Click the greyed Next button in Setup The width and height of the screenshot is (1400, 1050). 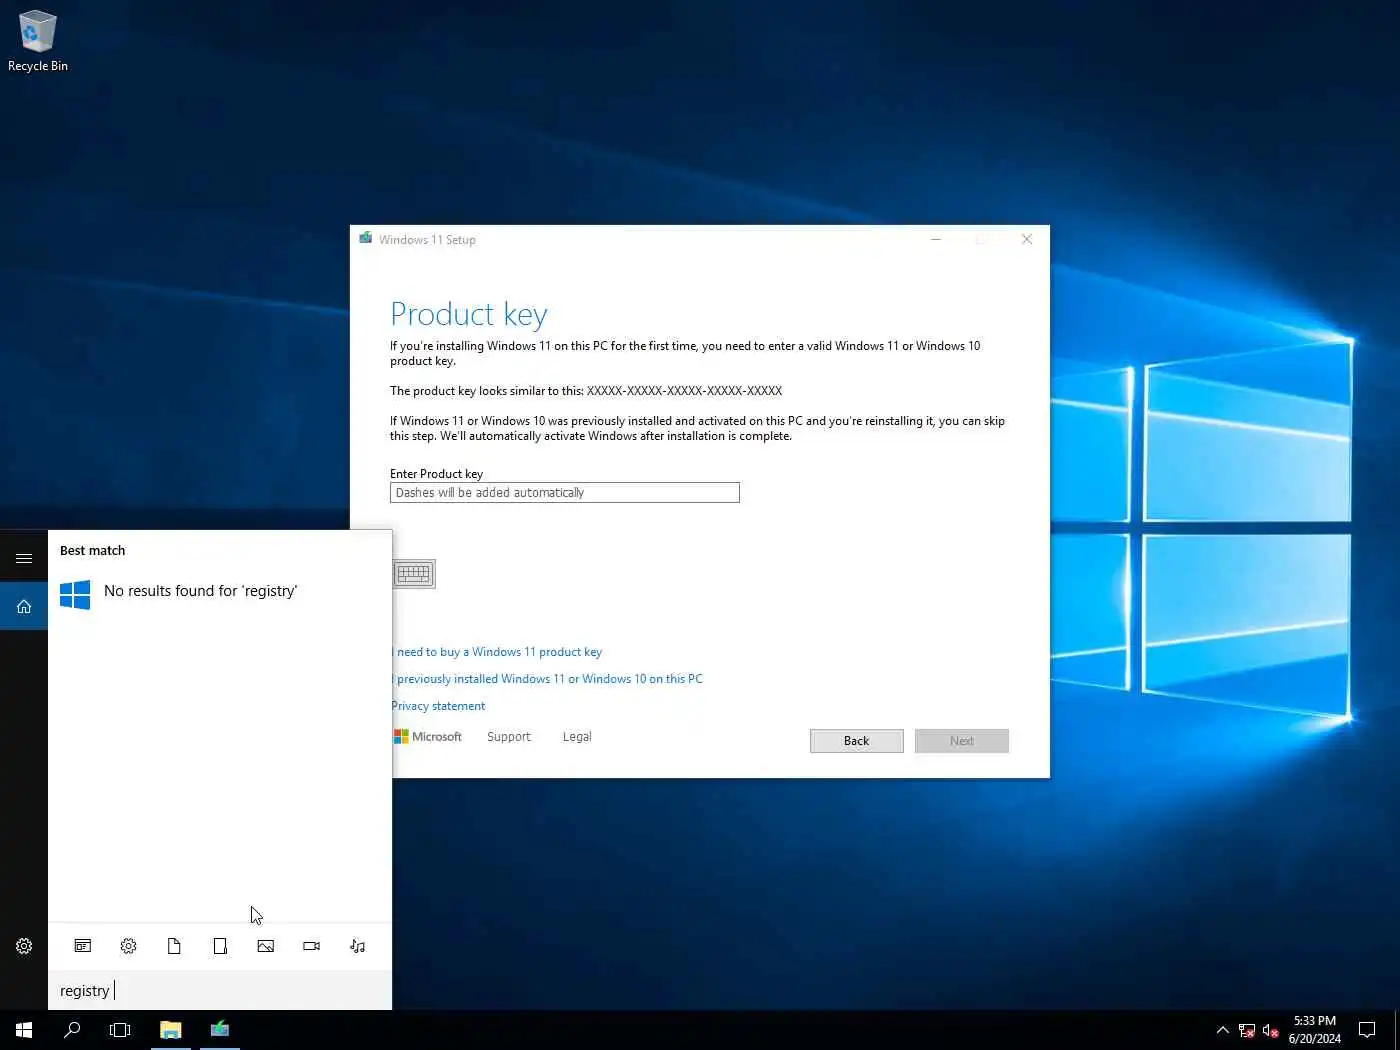pyautogui.click(x=961, y=741)
